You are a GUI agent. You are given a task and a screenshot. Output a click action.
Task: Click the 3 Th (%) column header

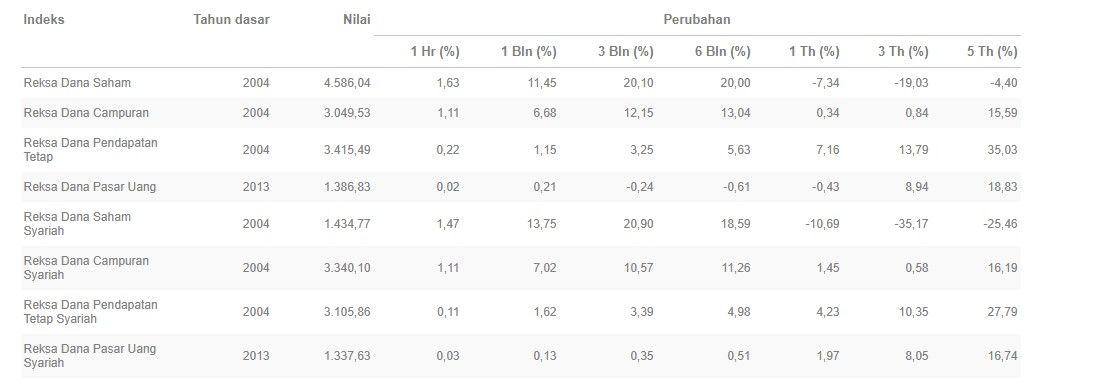[x=905, y=52]
